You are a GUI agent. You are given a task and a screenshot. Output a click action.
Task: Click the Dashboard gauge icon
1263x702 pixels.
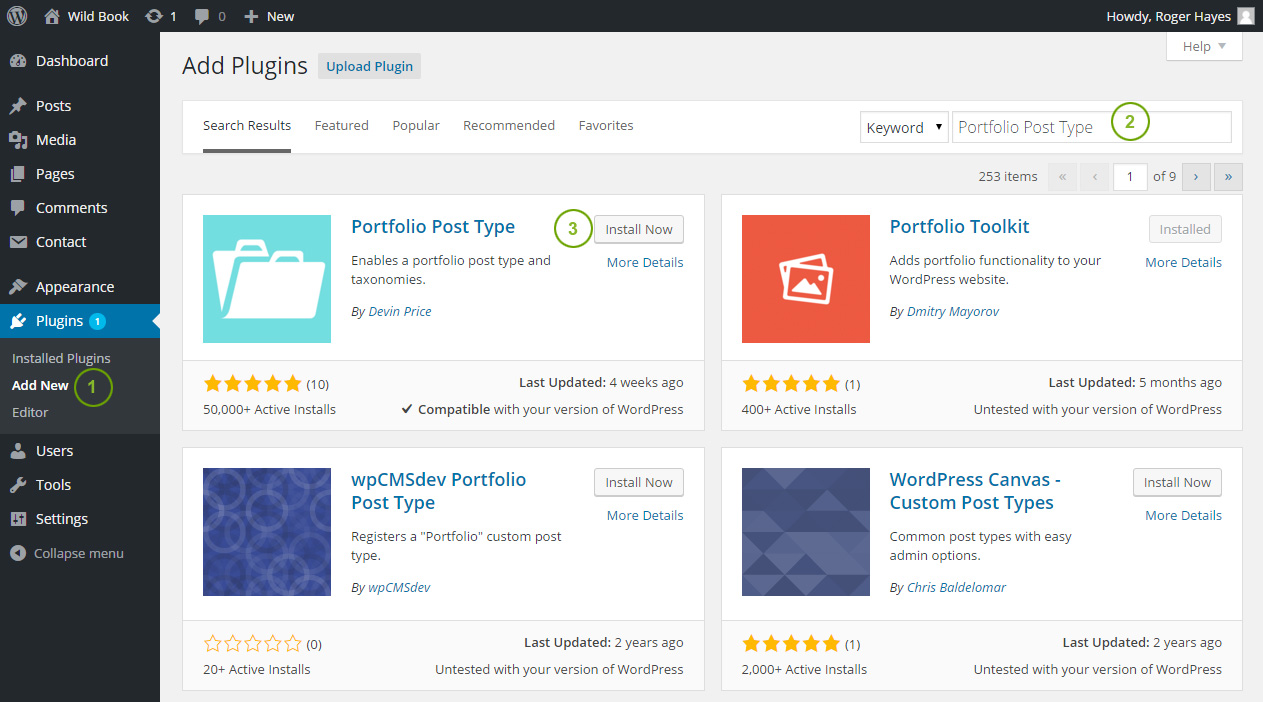(18, 61)
